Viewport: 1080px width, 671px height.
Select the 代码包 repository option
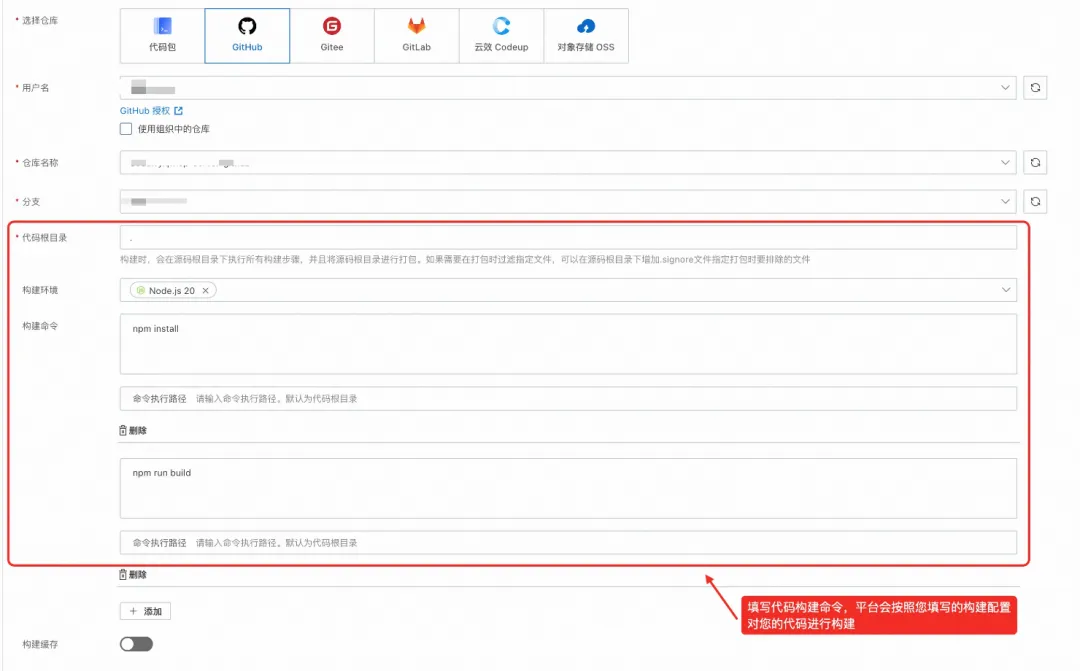click(x=163, y=36)
